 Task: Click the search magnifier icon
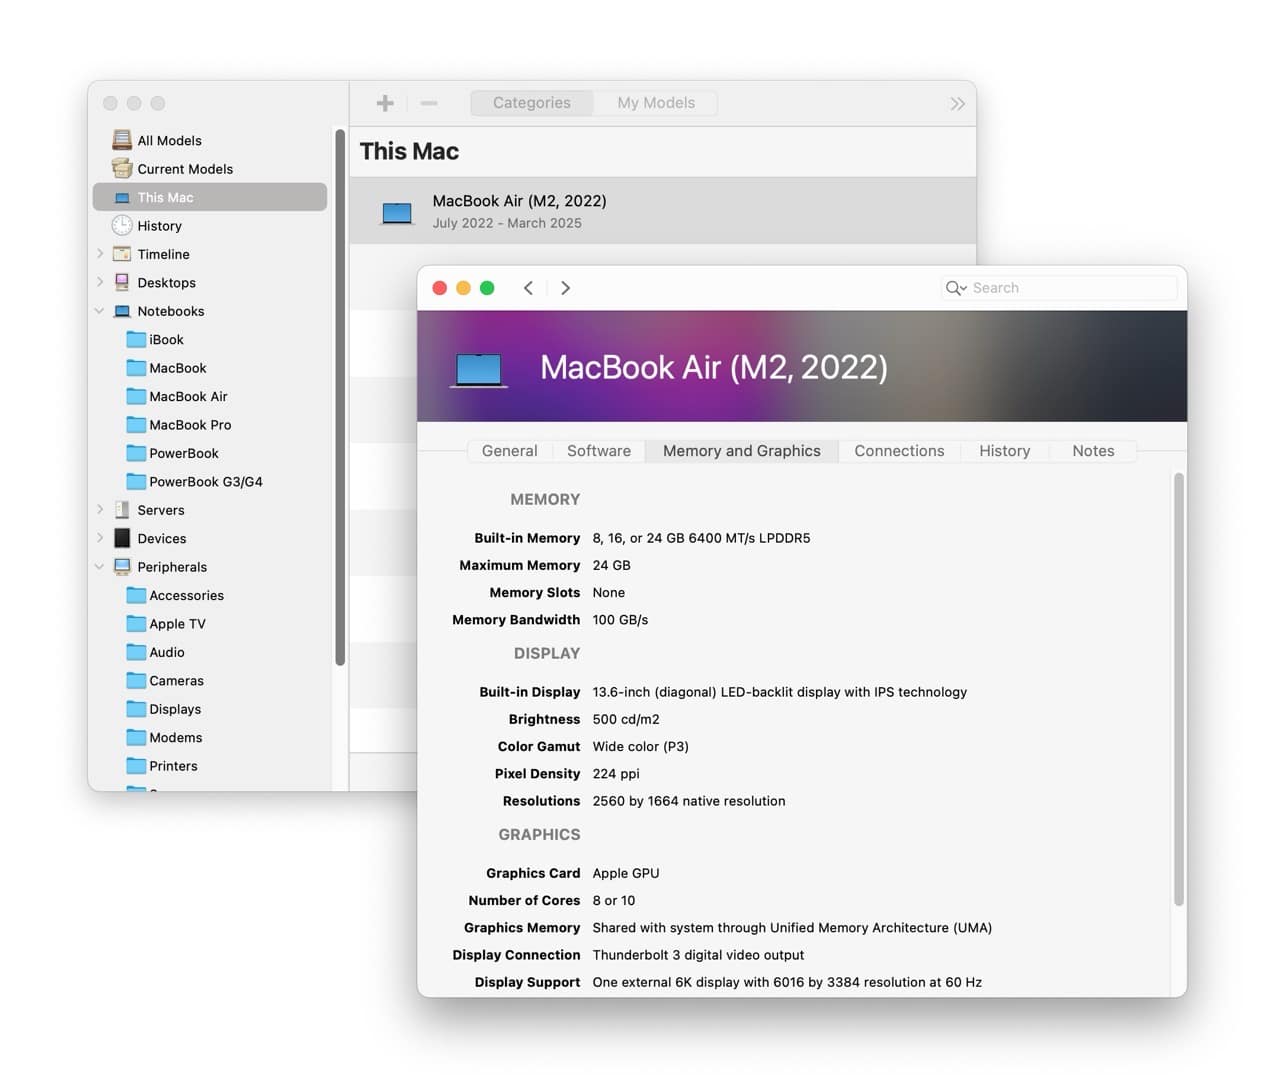pyautogui.click(x=955, y=288)
